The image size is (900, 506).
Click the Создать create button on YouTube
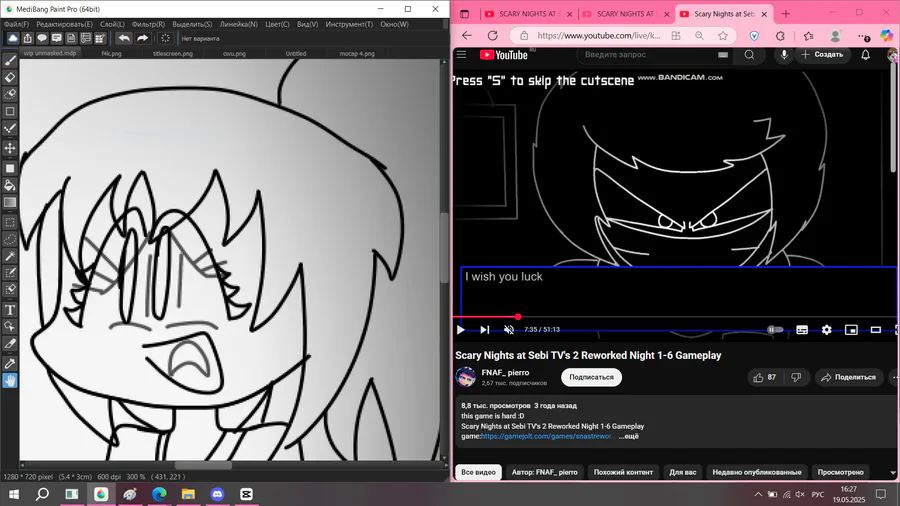coord(823,55)
